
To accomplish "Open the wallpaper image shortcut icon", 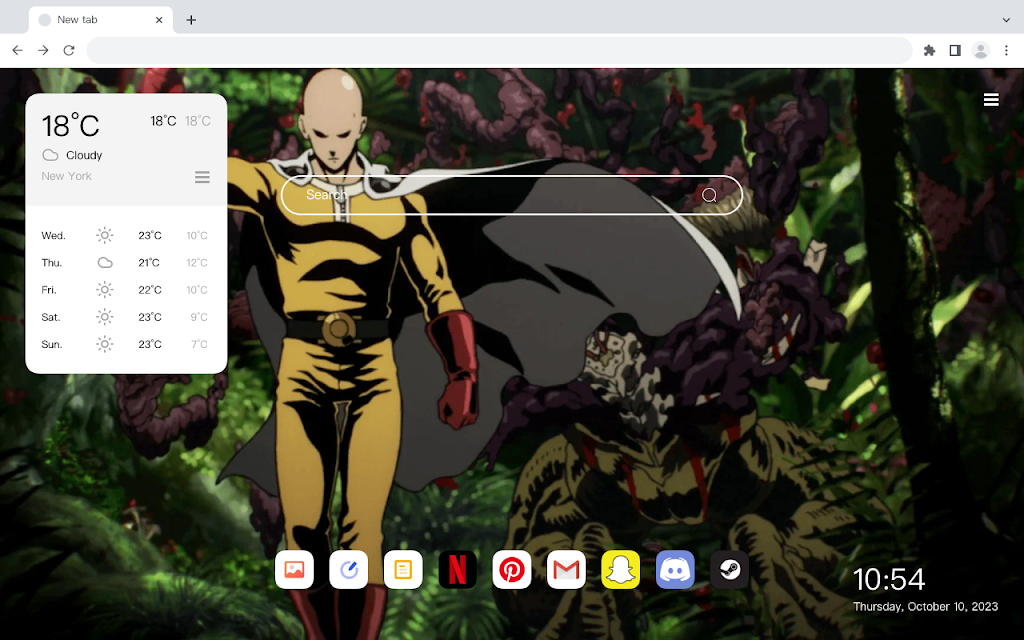I will click(x=294, y=569).
